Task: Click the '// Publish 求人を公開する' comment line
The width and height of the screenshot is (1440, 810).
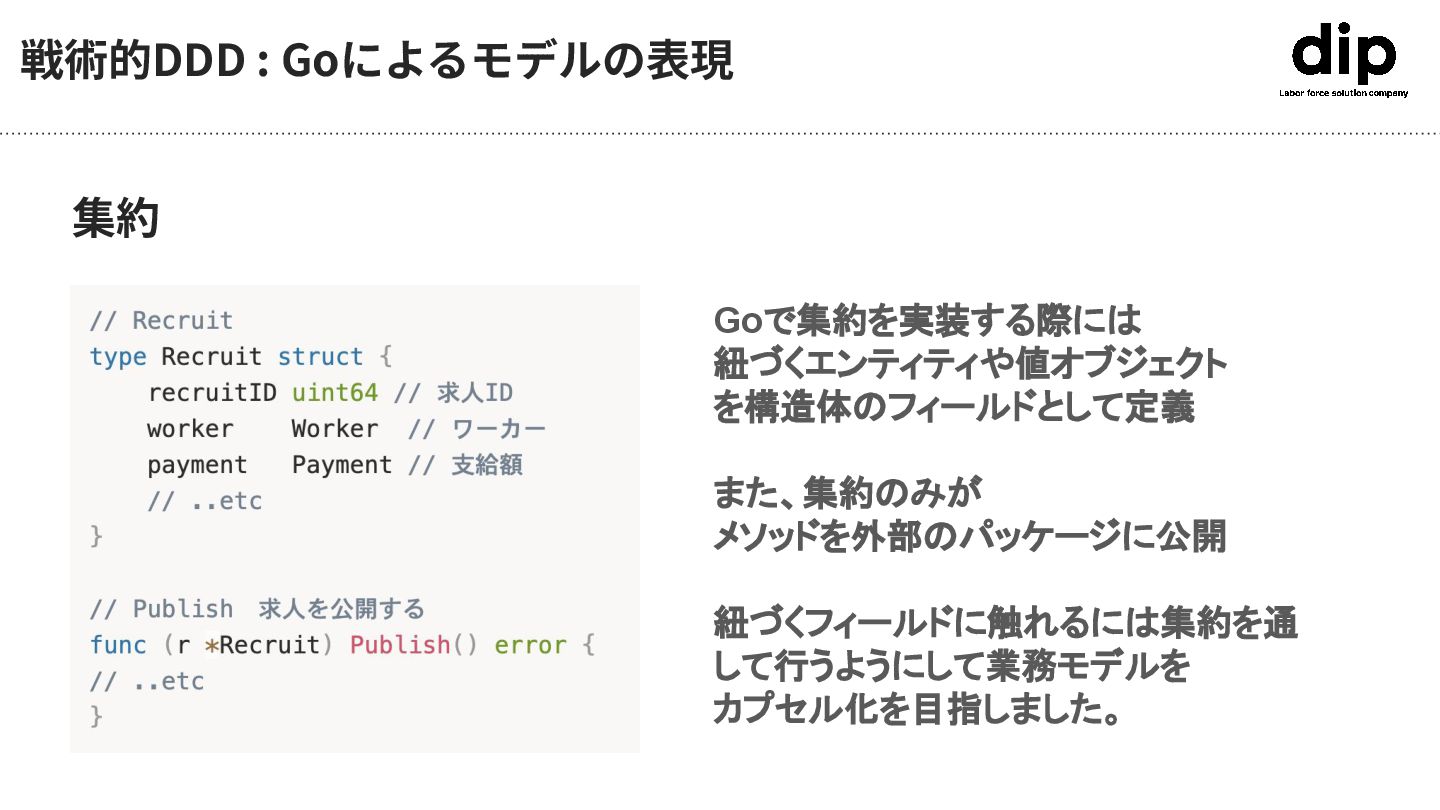Action: tap(257, 609)
